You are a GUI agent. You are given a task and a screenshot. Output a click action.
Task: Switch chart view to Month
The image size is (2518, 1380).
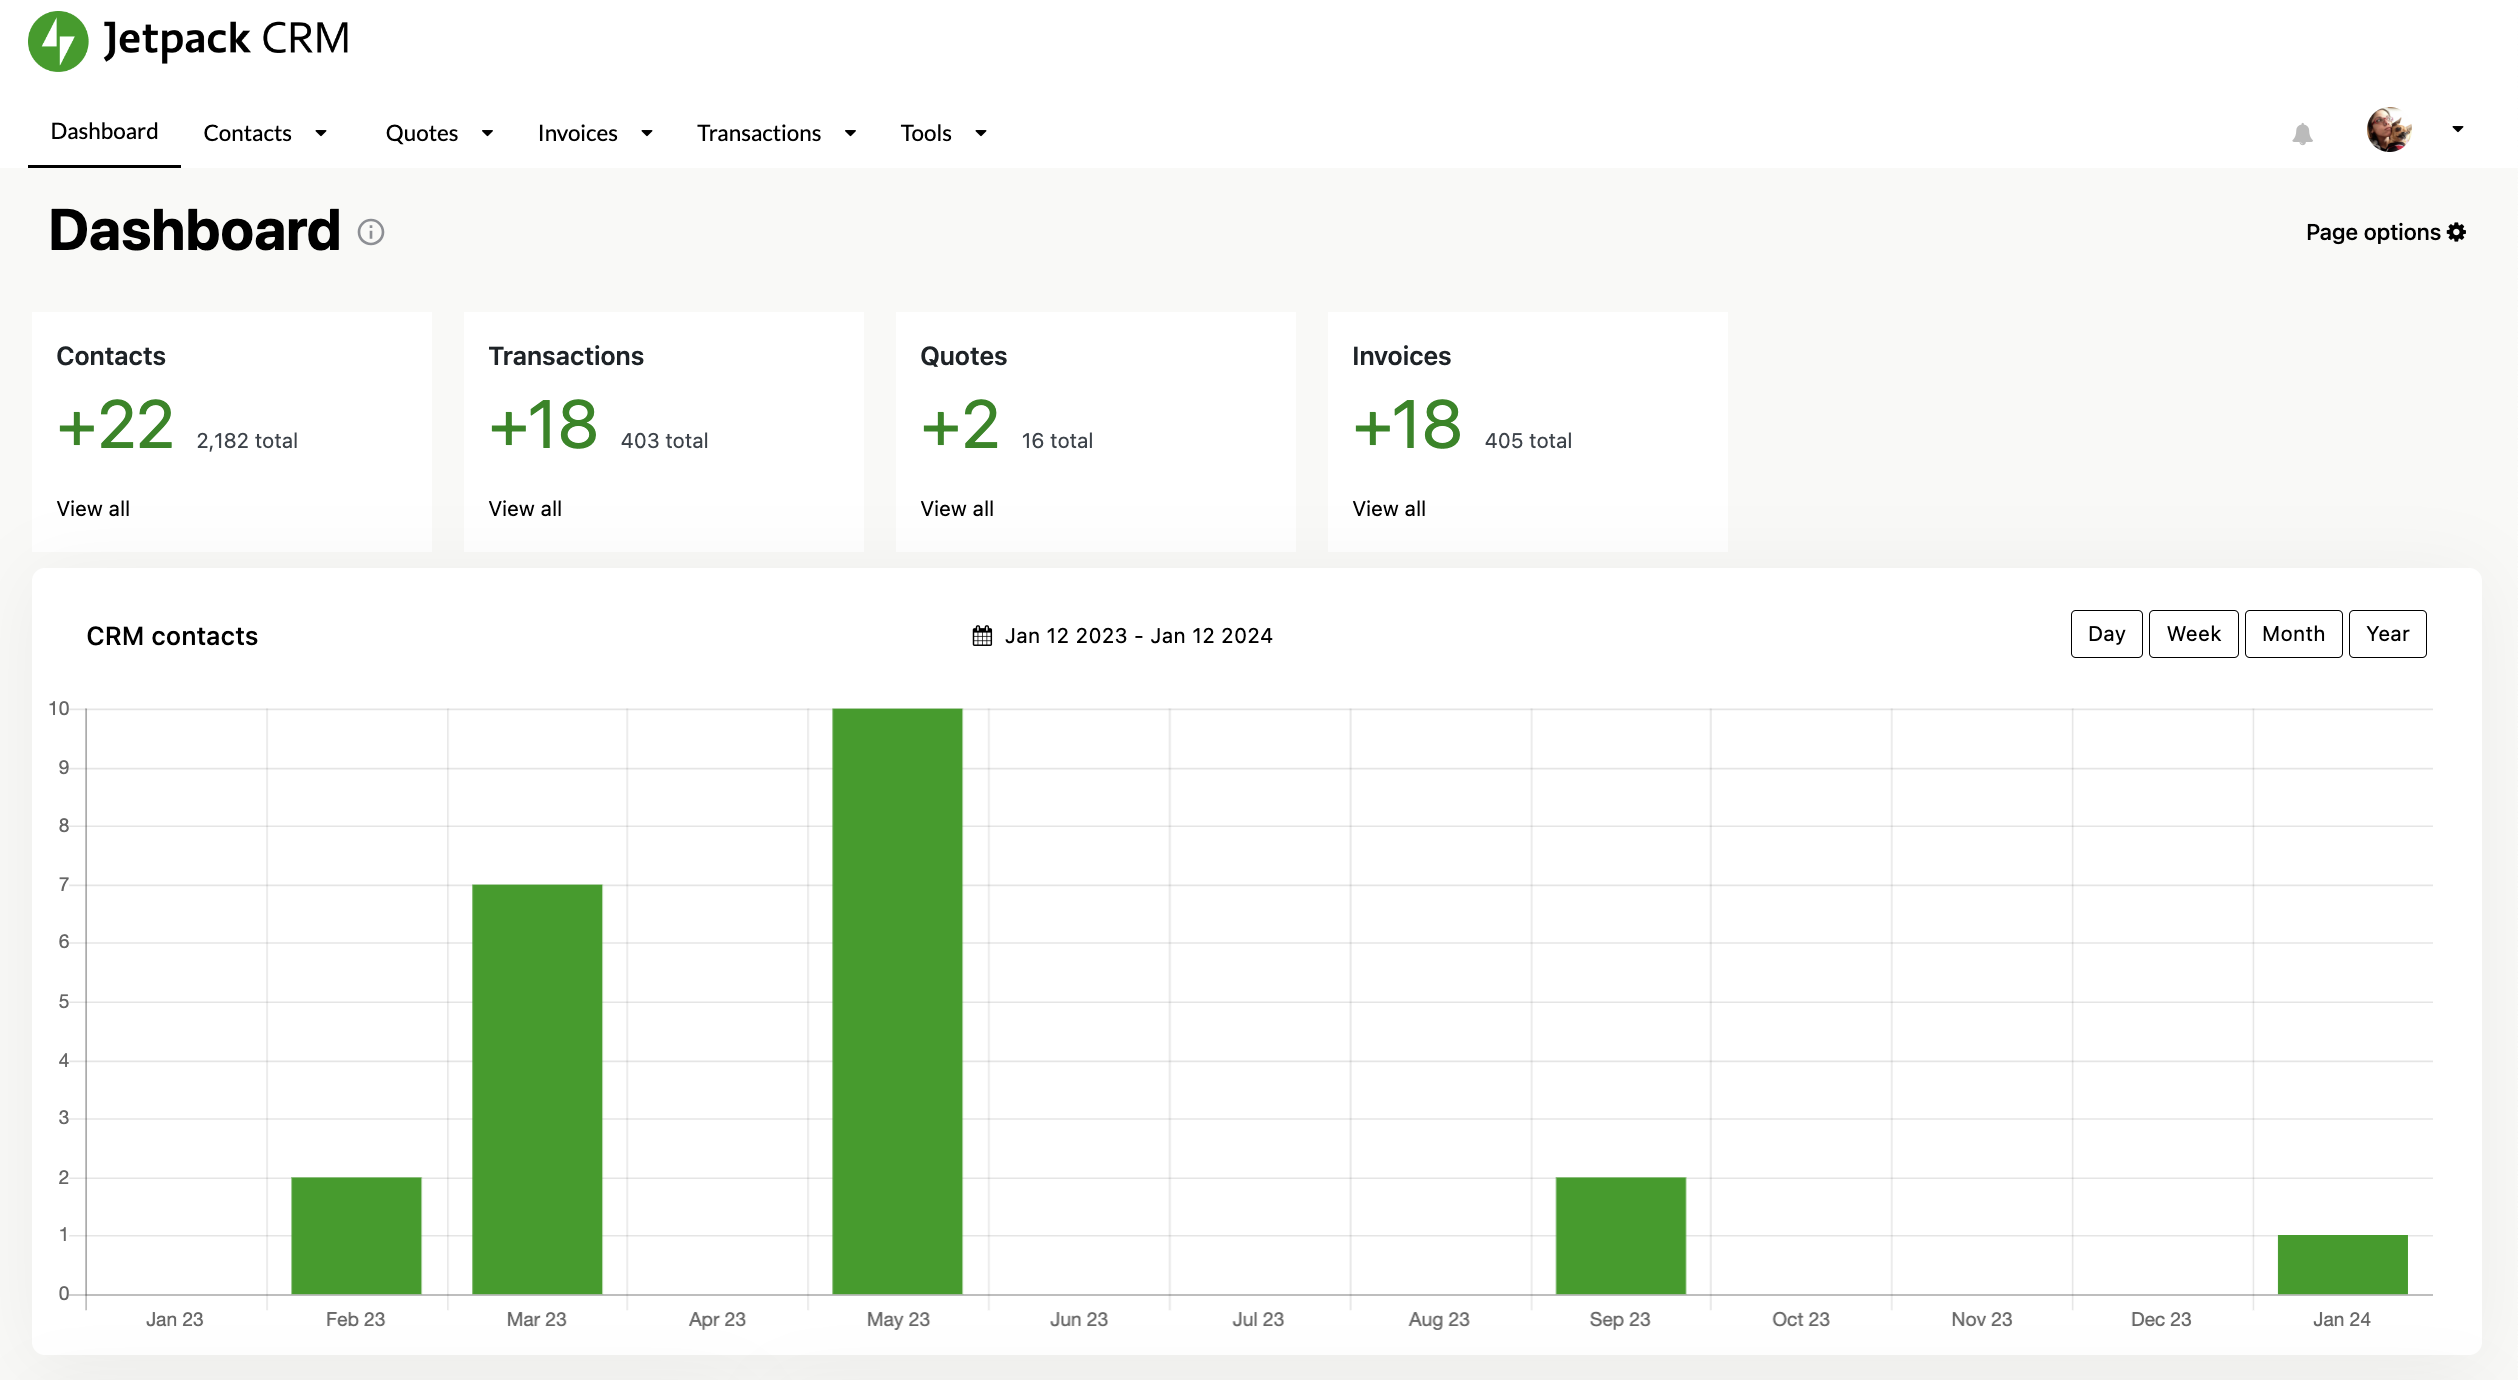pyautogui.click(x=2293, y=633)
